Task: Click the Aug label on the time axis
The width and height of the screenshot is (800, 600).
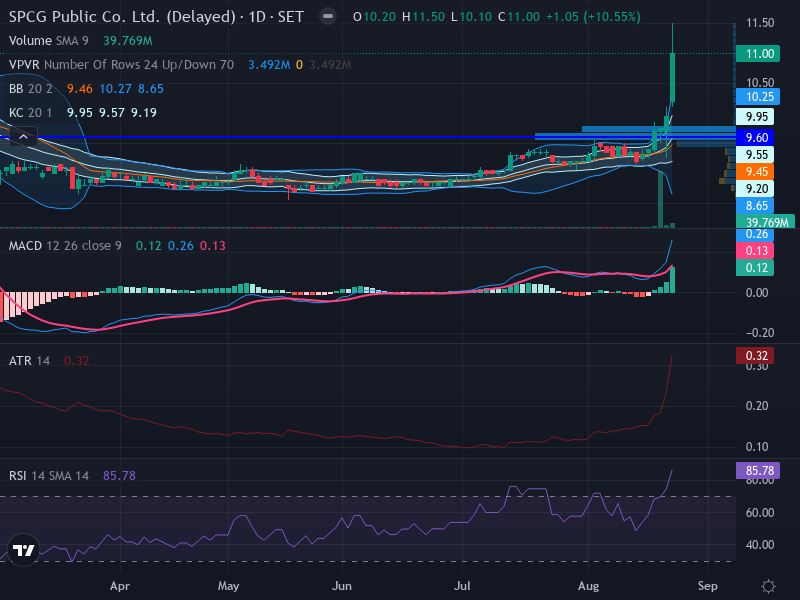Action: (588, 586)
